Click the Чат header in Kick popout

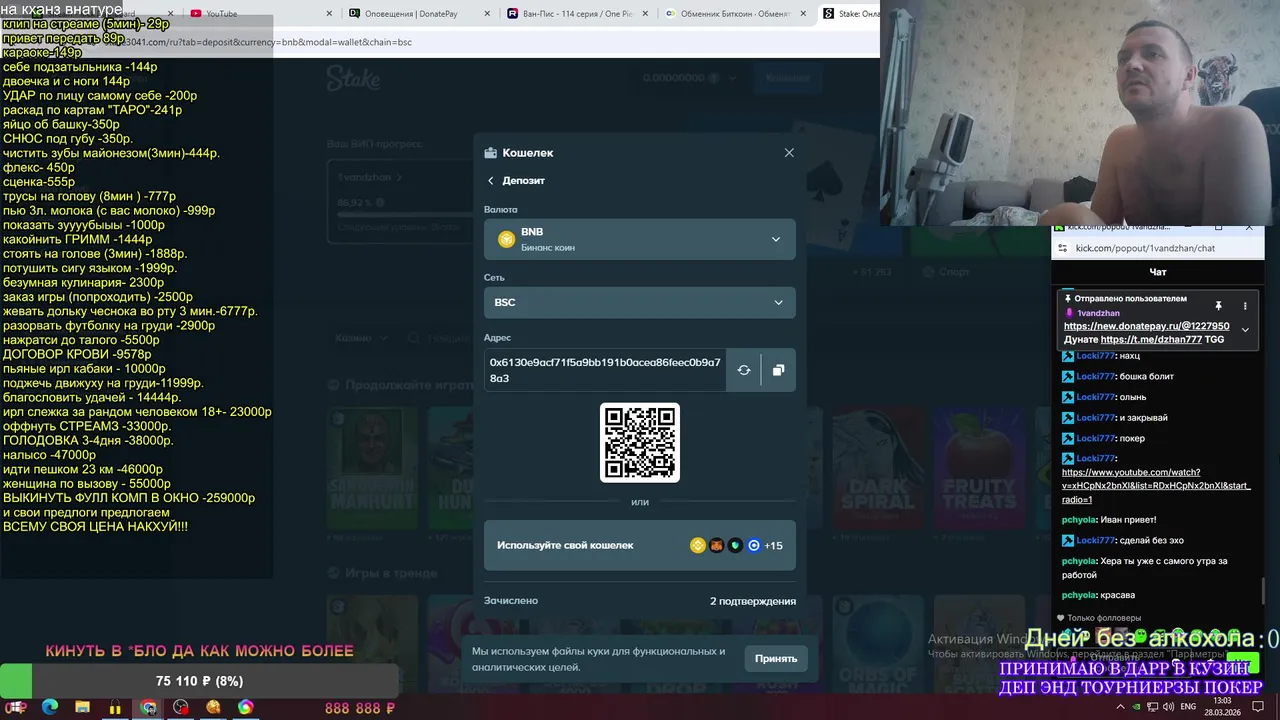coord(1157,272)
